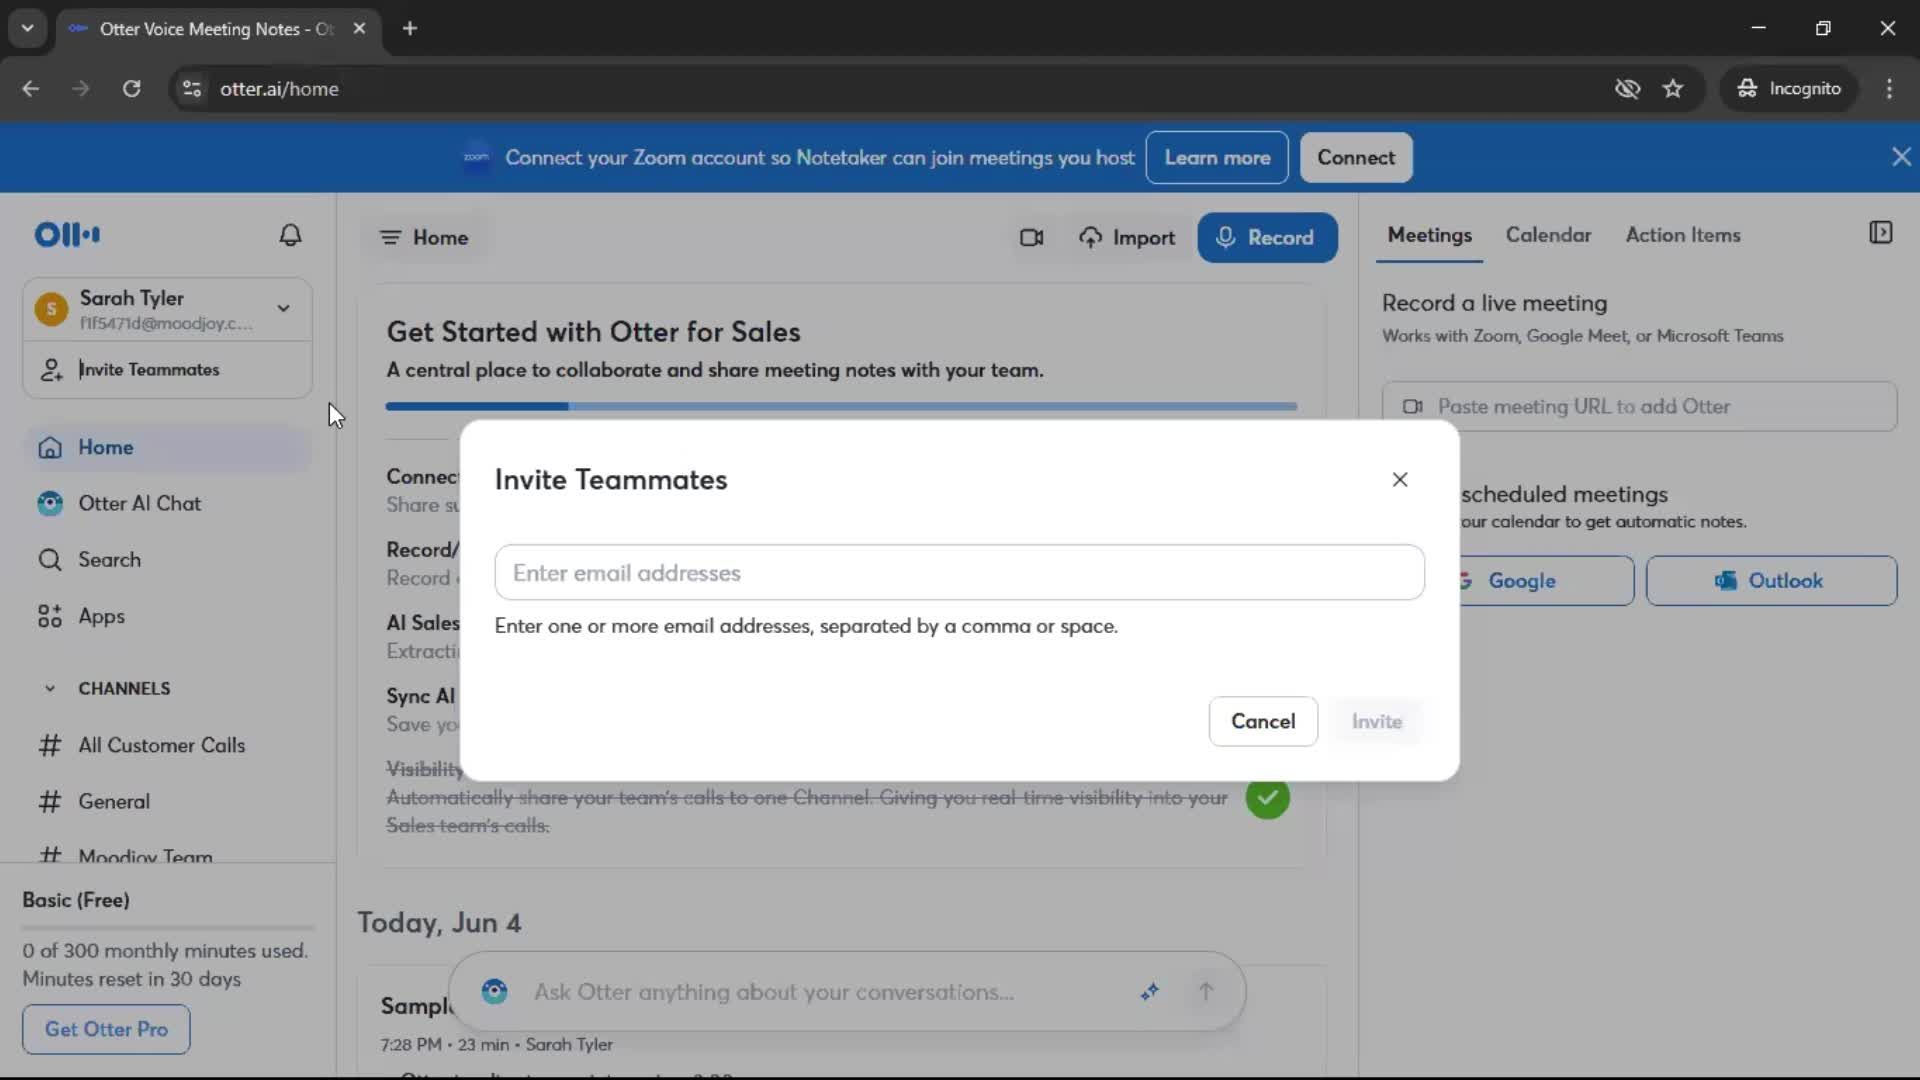Click the send arrow in Otter chat bar

point(1206,992)
